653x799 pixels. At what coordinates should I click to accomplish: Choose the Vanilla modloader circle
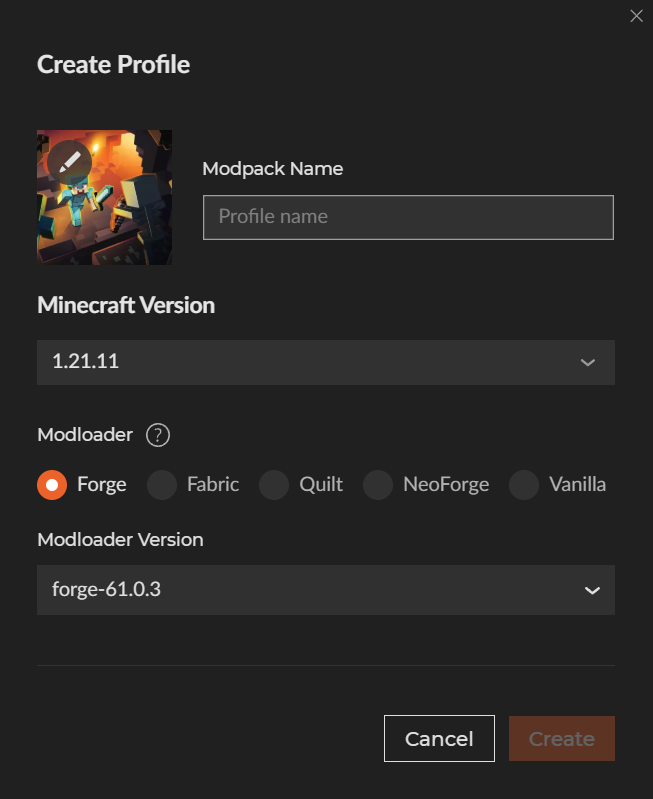pos(524,485)
